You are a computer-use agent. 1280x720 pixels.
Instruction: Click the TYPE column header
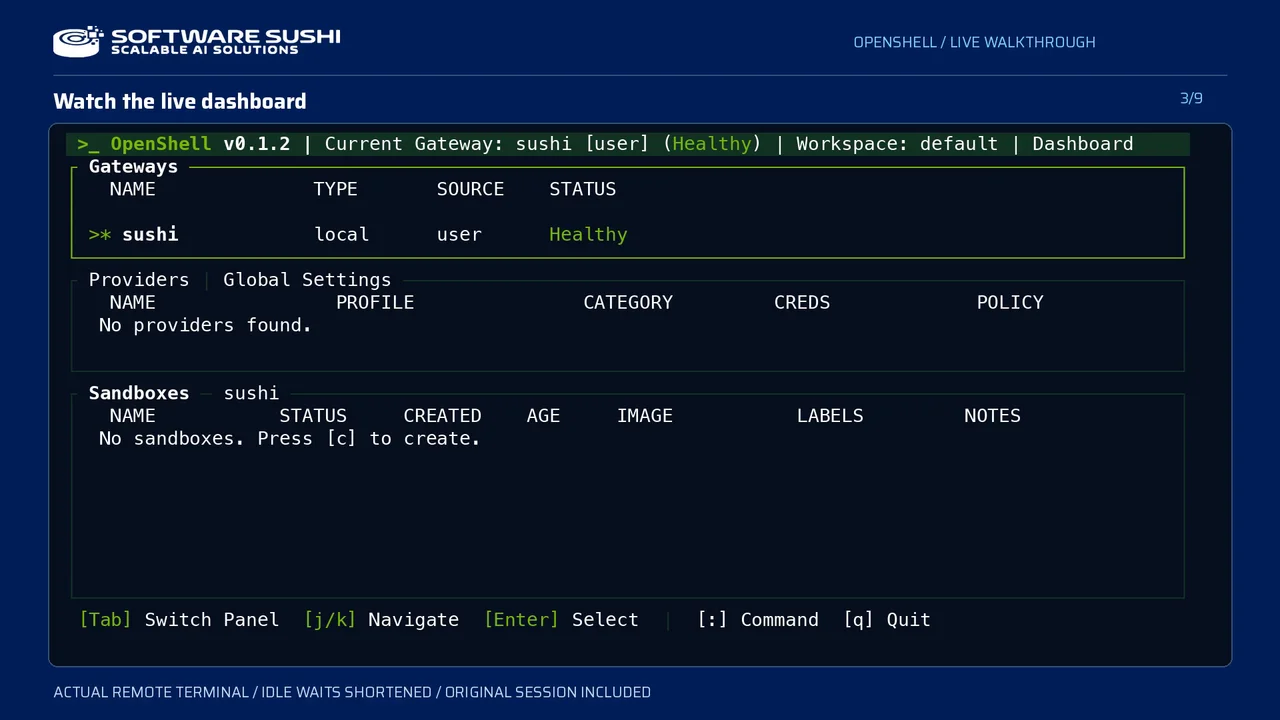click(x=336, y=190)
